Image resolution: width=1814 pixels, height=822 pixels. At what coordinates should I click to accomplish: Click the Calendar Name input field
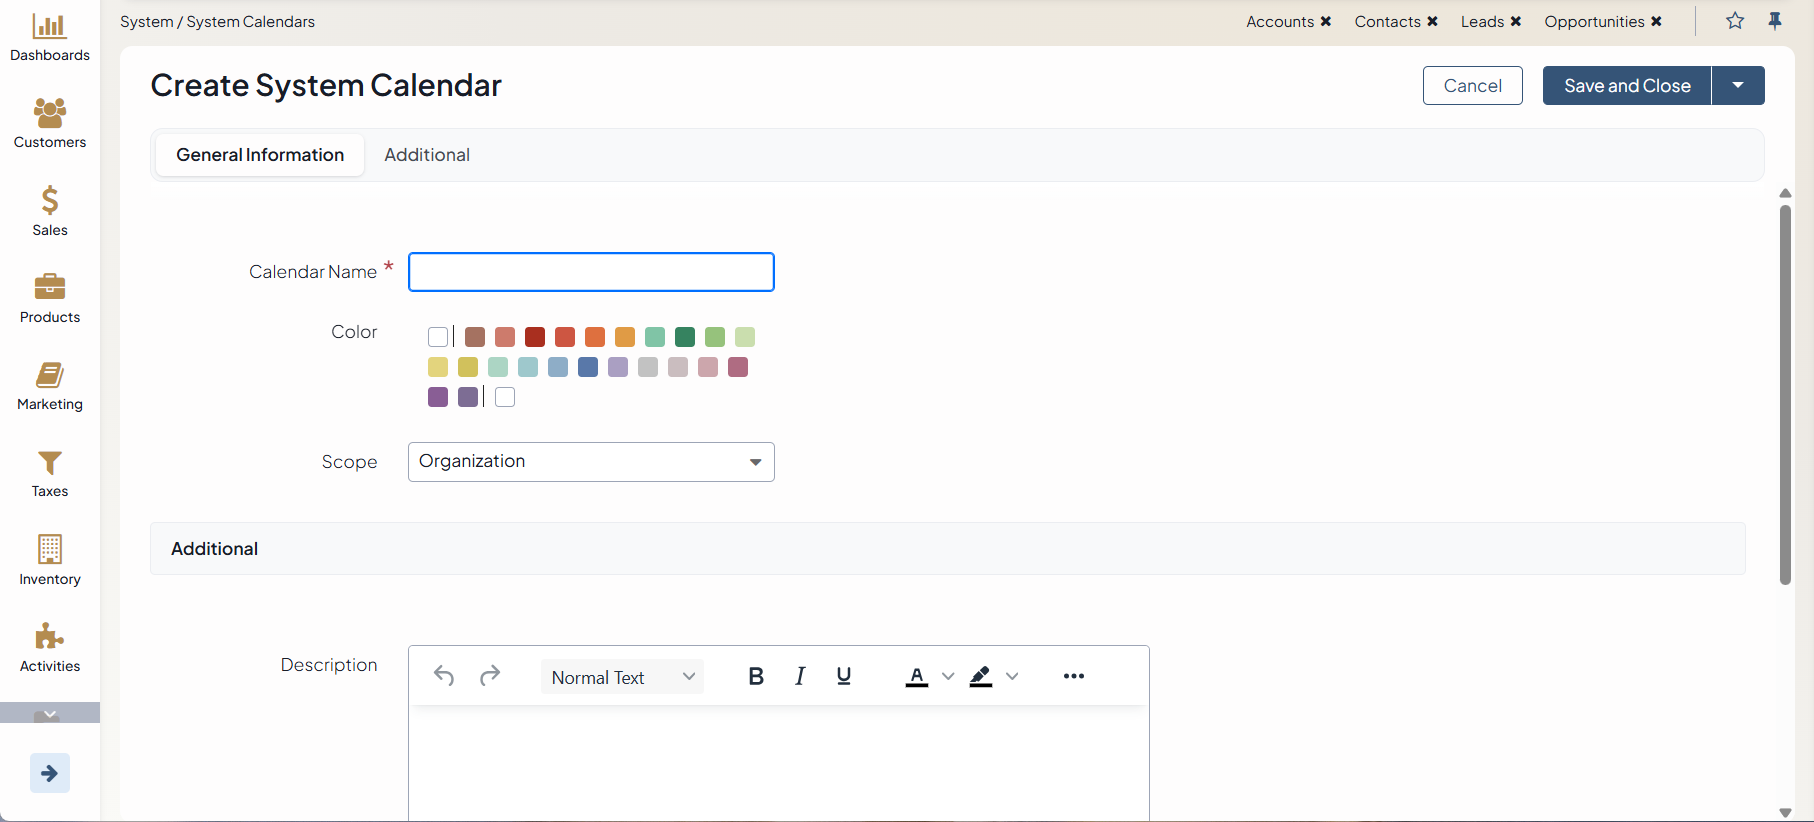591,272
